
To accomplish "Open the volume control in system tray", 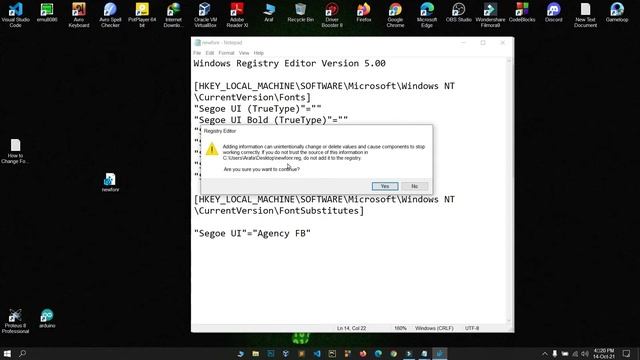I will (584, 354).
